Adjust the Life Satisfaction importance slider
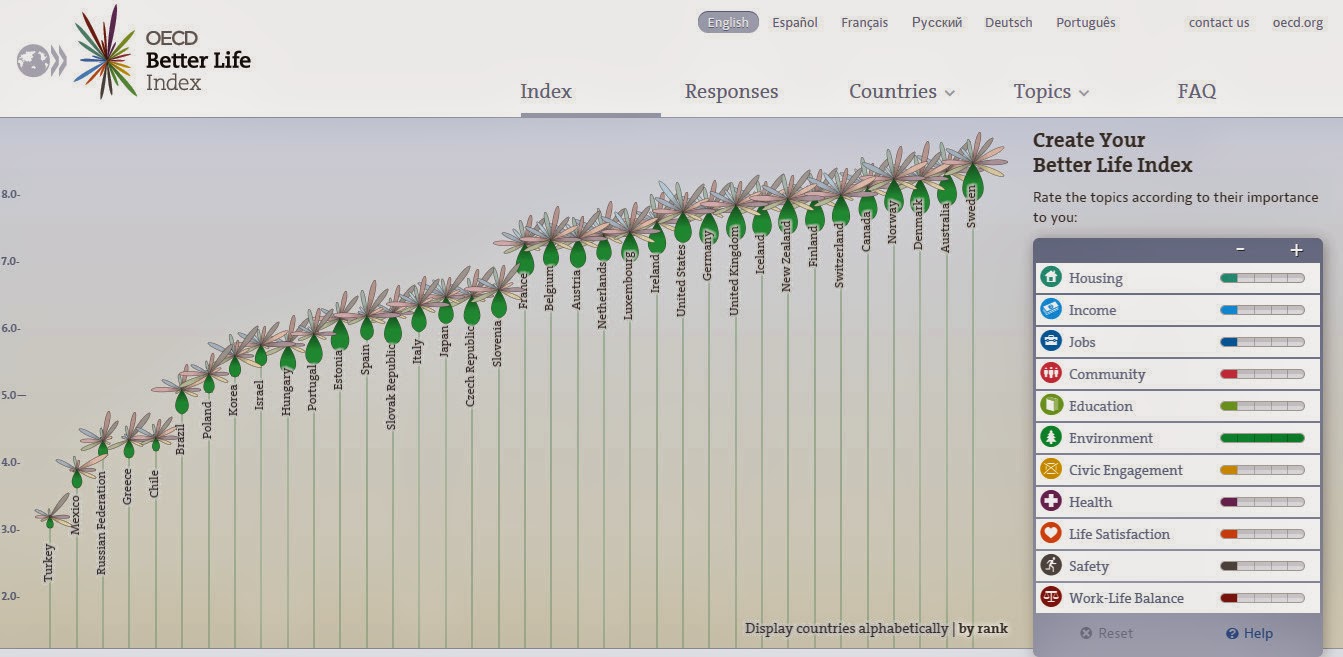The height and width of the screenshot is (657, 1343). [x=1262, y=534]
